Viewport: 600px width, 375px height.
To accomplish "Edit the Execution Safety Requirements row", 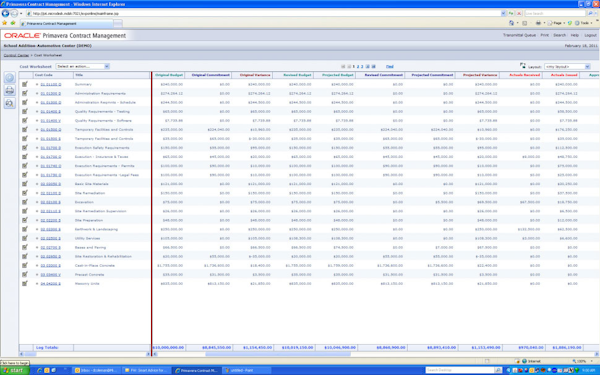I will 25,147.
